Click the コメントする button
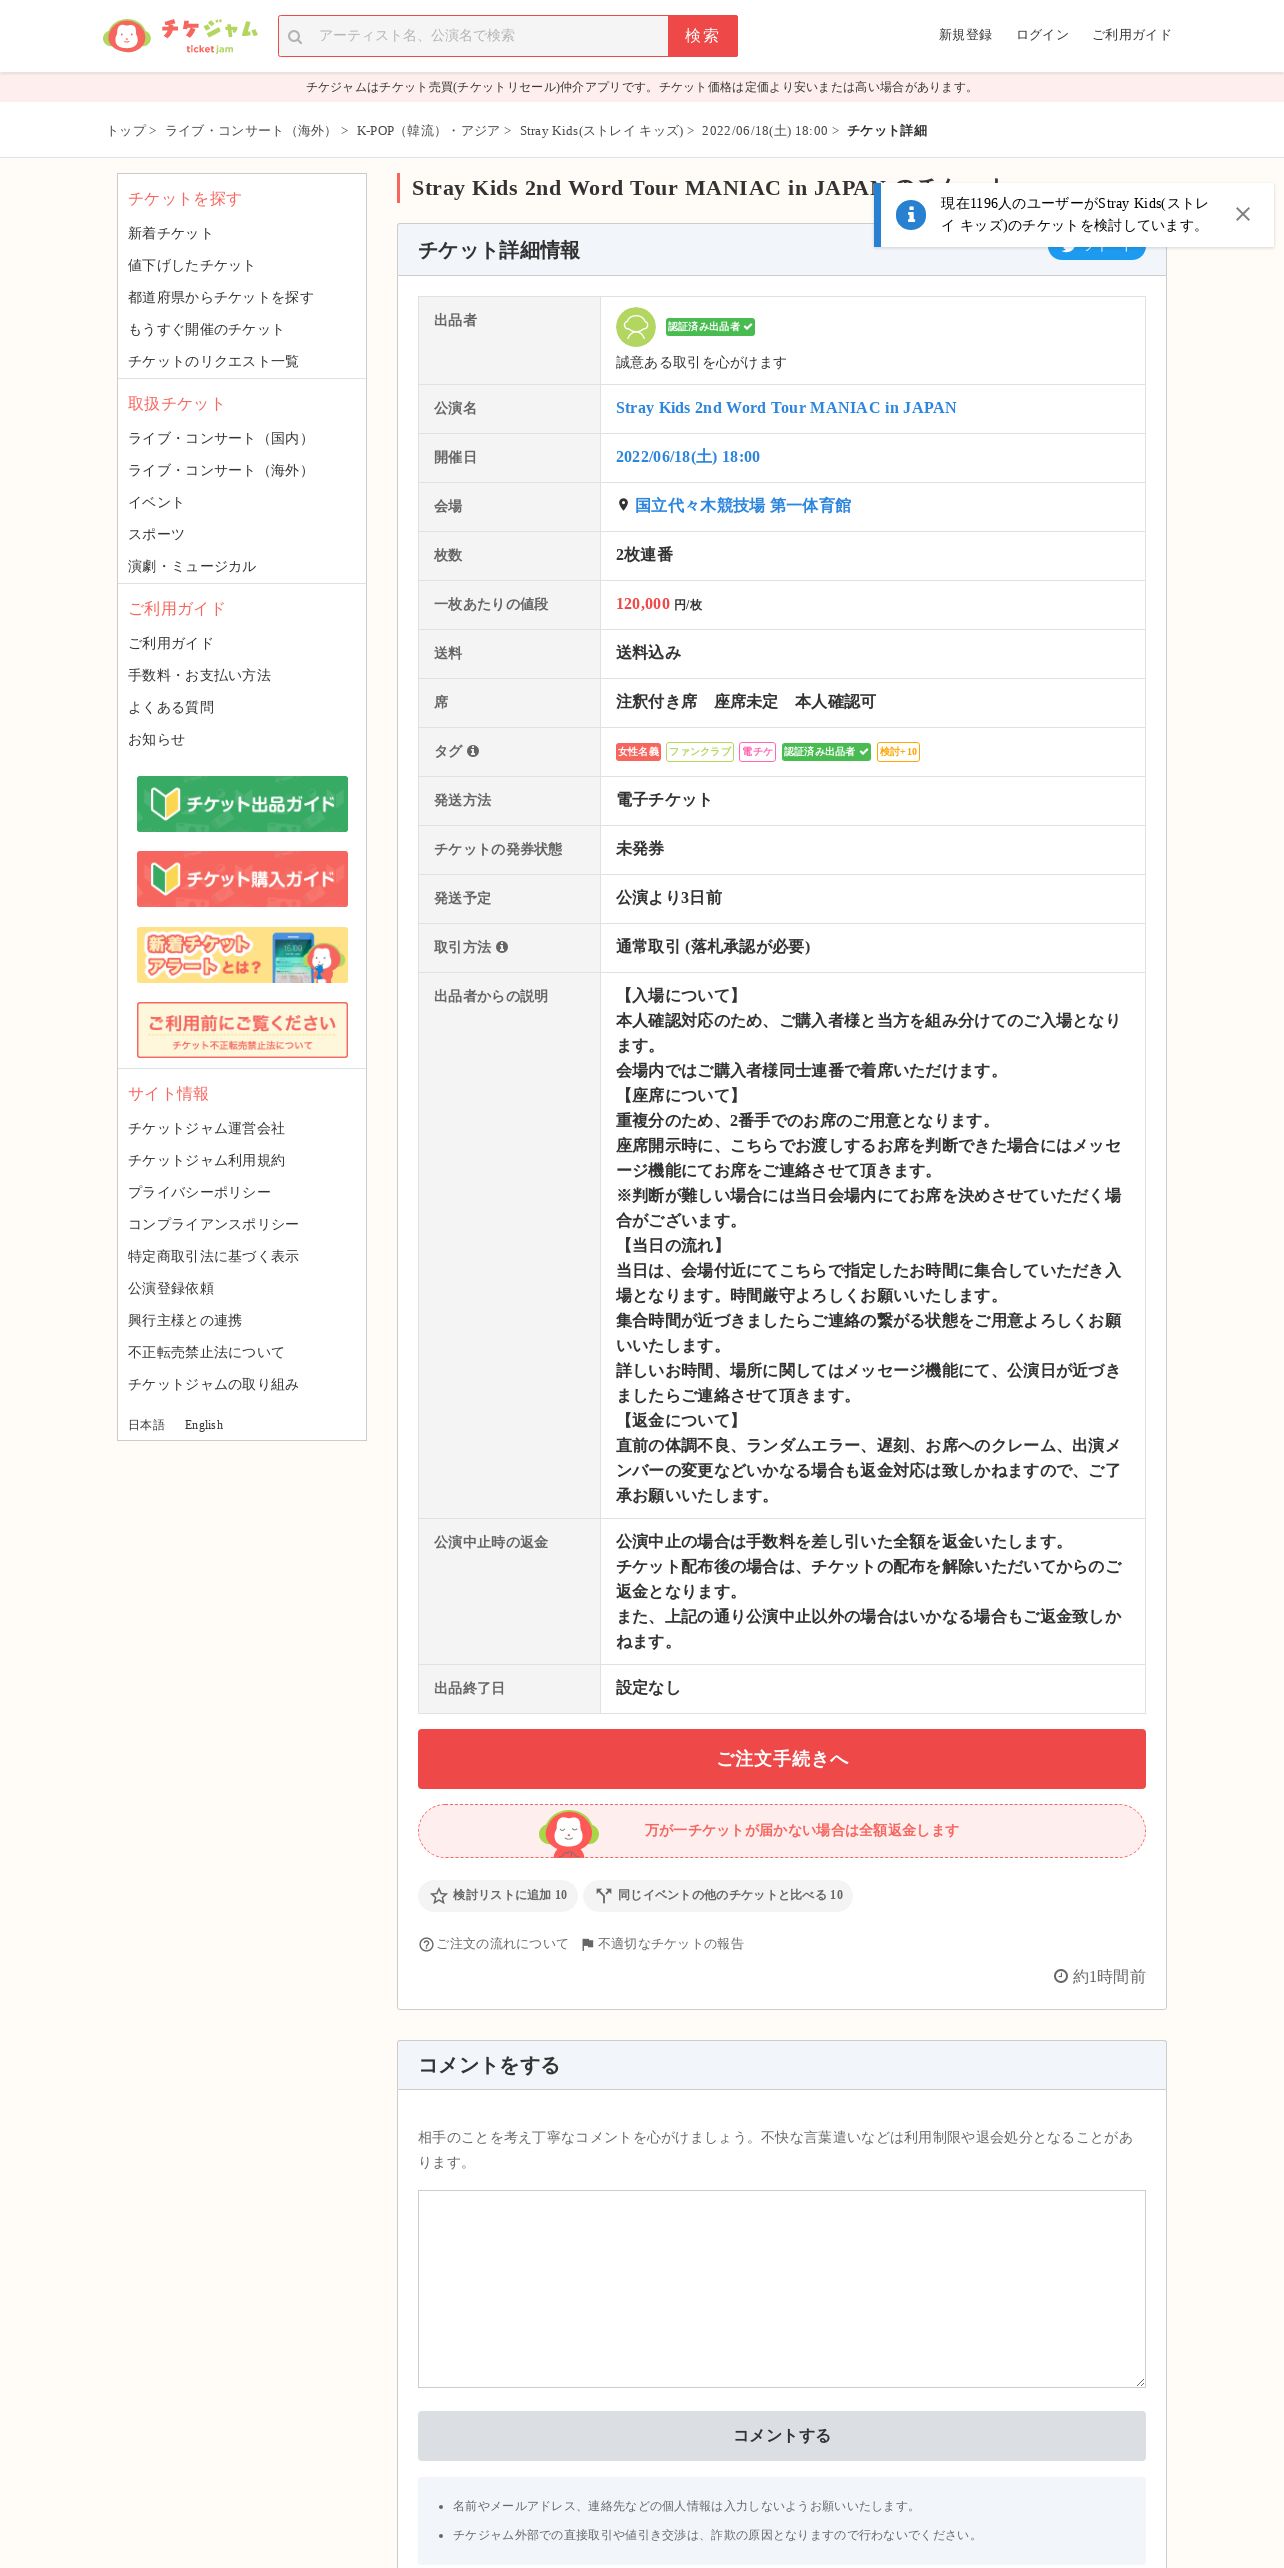This screenshot has height=2568, width=1284. pyautogui.click(x=782, y=2436)
